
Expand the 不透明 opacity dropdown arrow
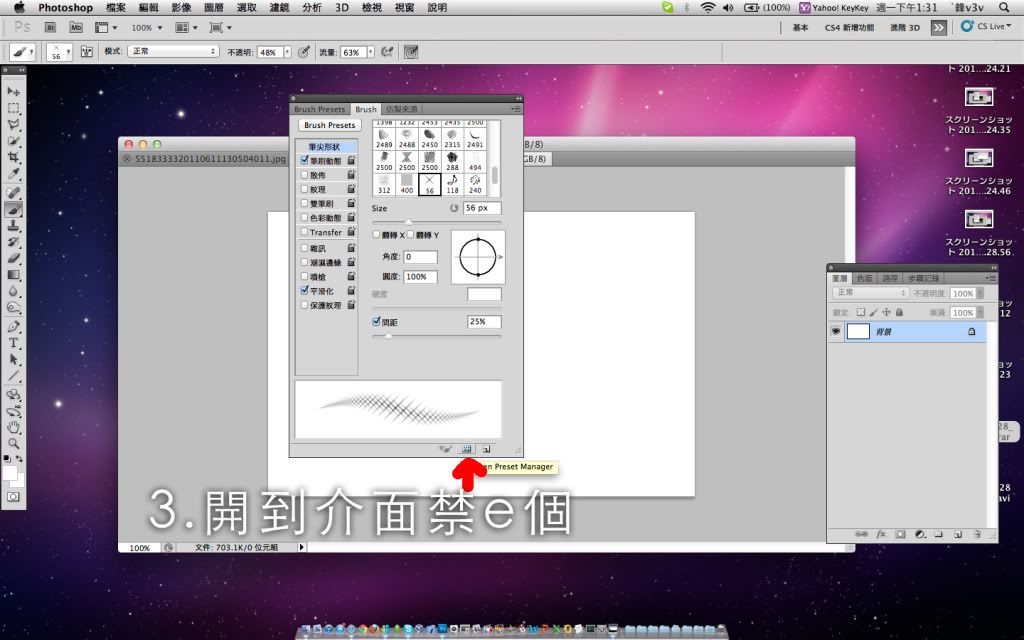288,51
